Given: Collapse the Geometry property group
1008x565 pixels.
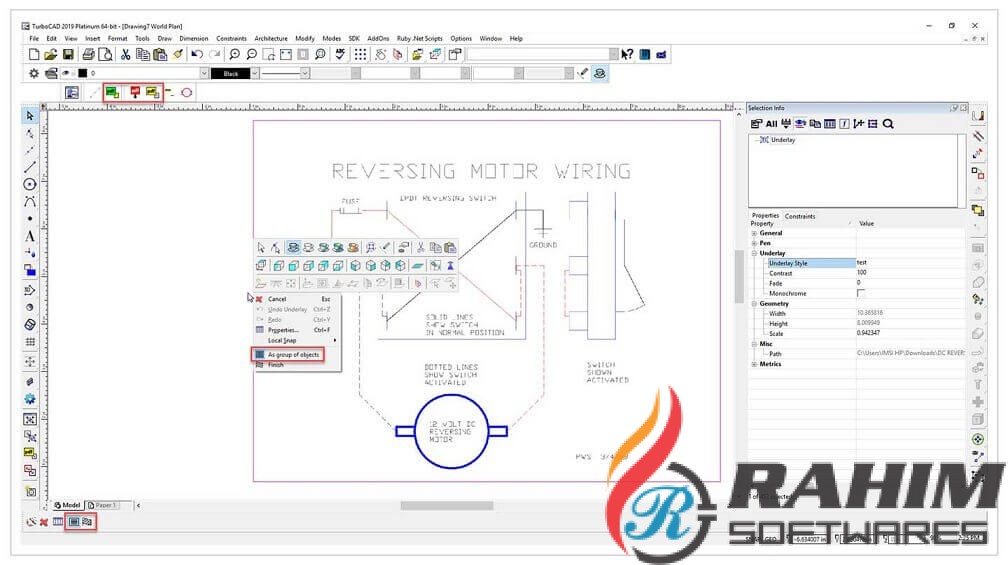Looking at the screenshot, I should click(755, 303).
